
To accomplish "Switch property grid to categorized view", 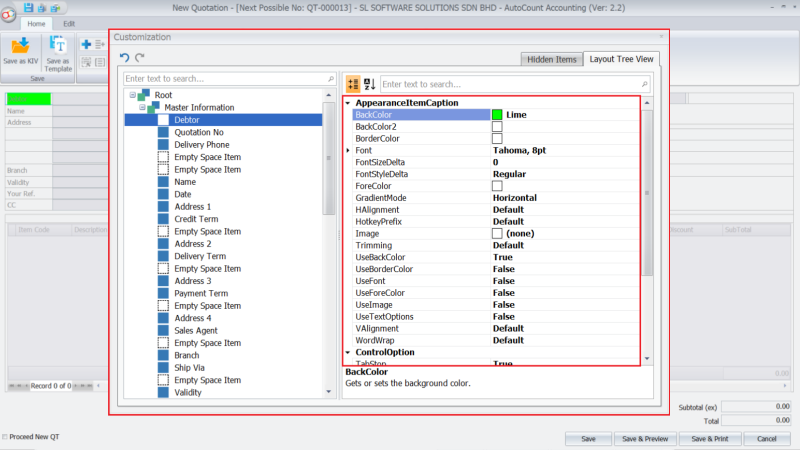I will tap(353, 84).
